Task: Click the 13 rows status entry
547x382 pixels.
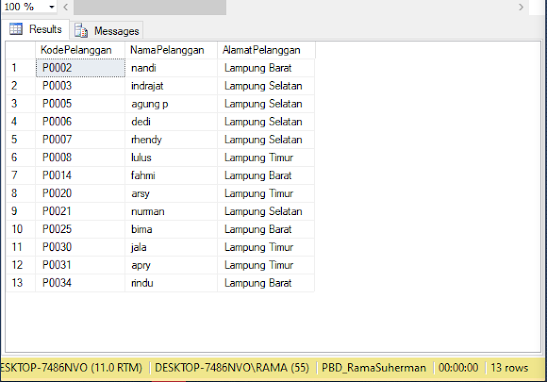Action: pyautogui.click(x=509, y=368)
